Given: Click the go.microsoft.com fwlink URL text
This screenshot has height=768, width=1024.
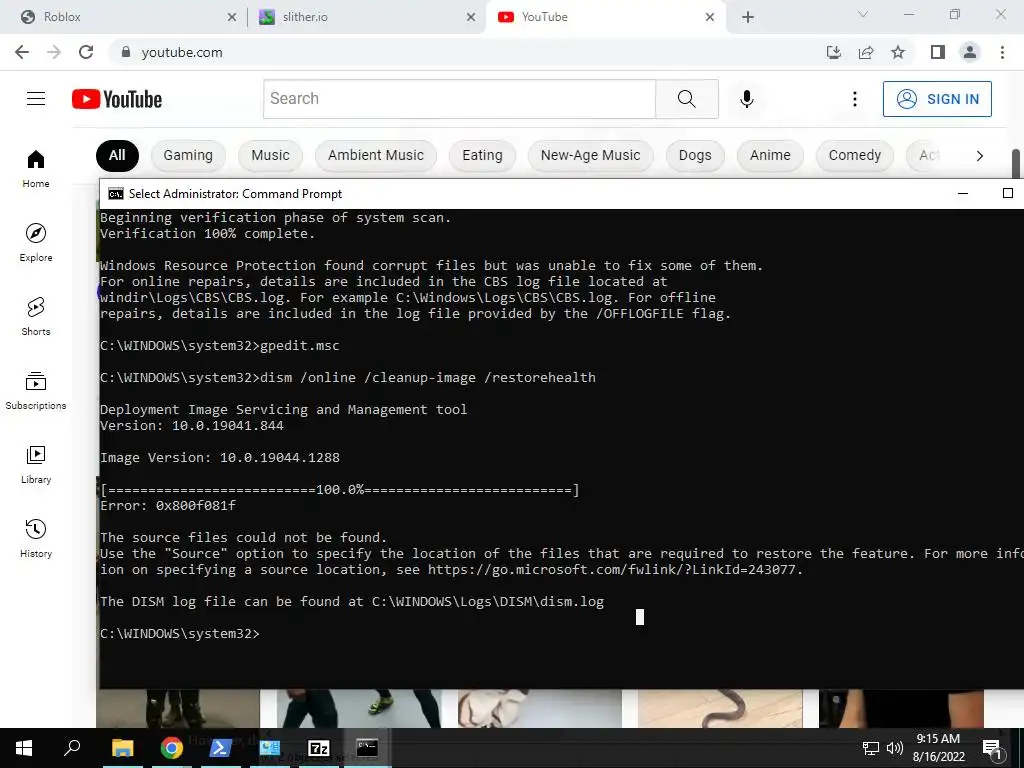Looking at the screenshot, I should 611,569.
